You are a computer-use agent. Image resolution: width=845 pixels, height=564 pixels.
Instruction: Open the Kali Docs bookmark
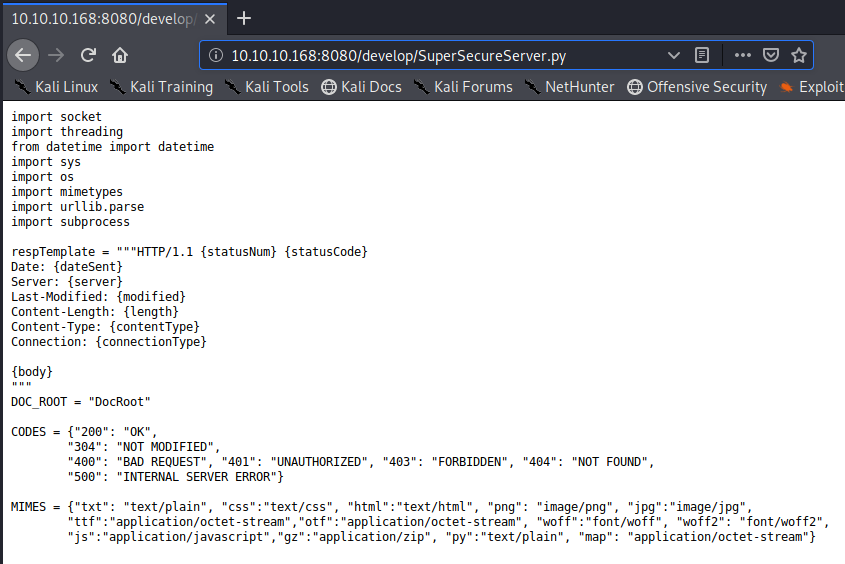[362, 87]
